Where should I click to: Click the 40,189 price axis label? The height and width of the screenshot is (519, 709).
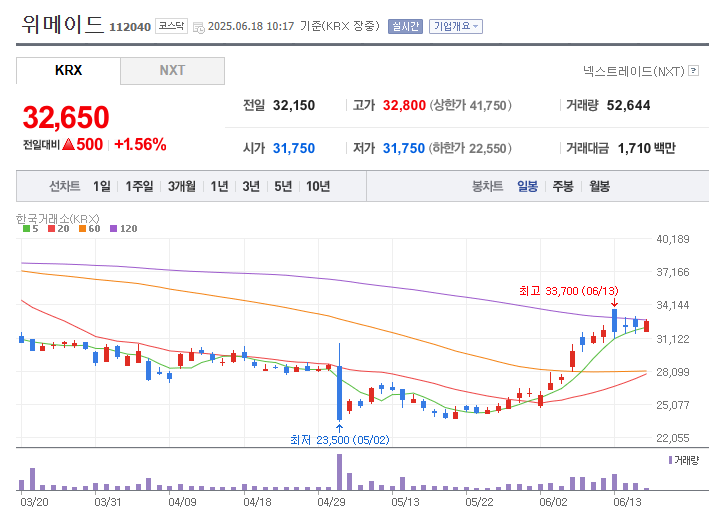(673, 239)
